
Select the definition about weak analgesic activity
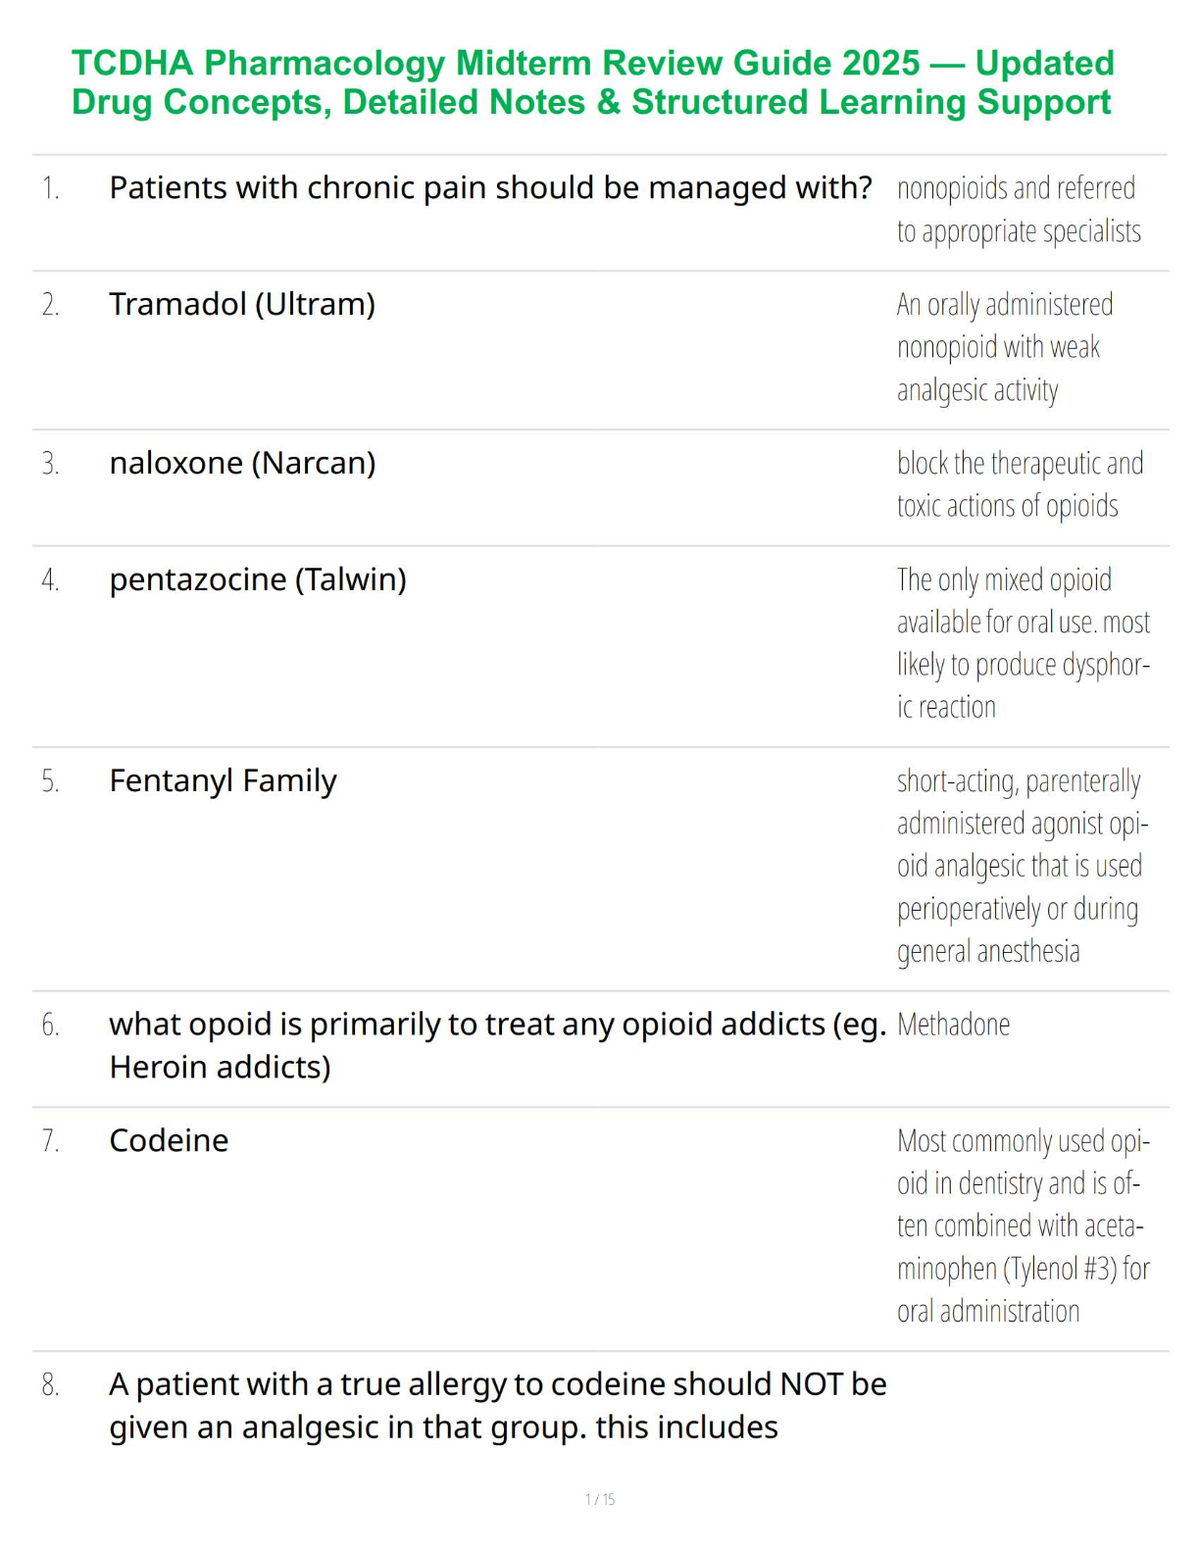click(x=1005, y=347)
